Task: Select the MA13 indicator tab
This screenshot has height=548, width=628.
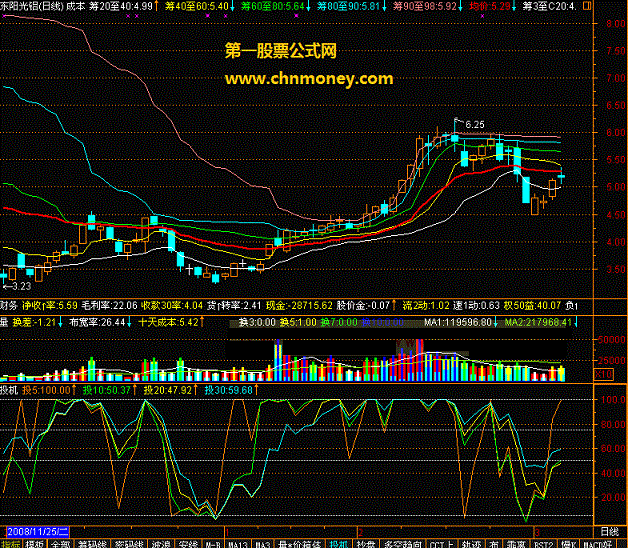Action: coord(238,544)
